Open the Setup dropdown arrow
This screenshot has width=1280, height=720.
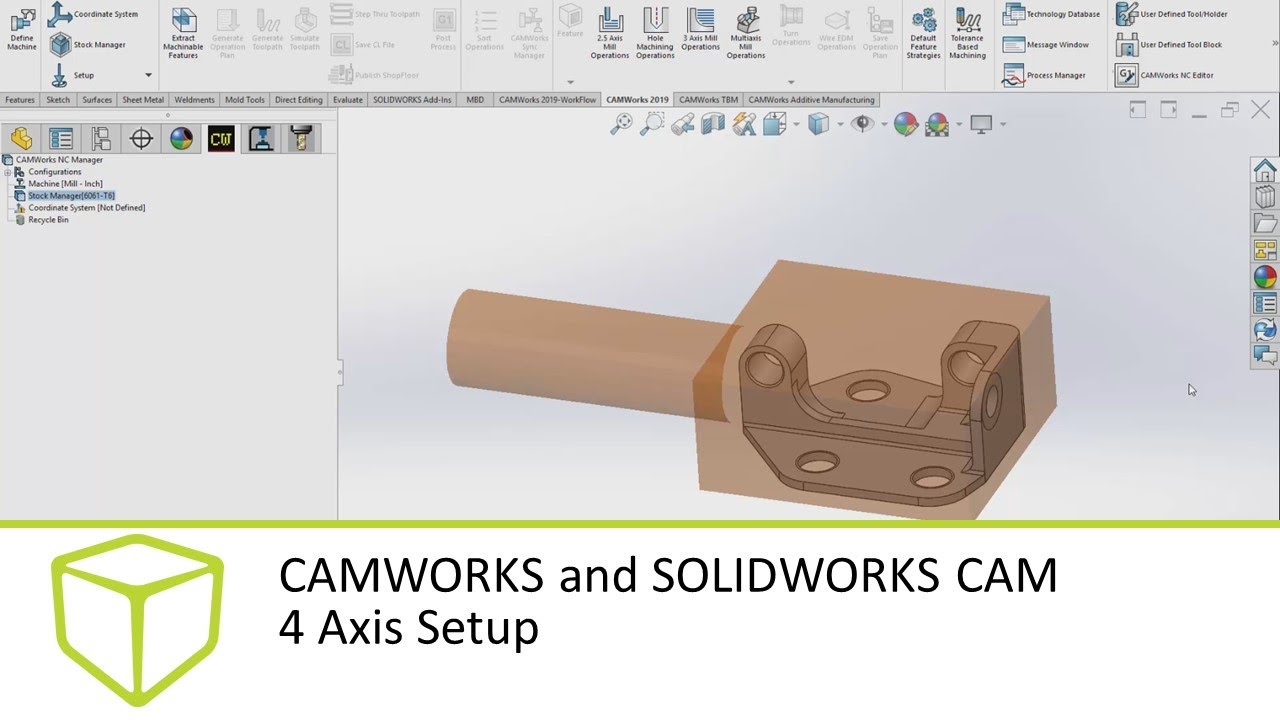[x=148, y=75]
